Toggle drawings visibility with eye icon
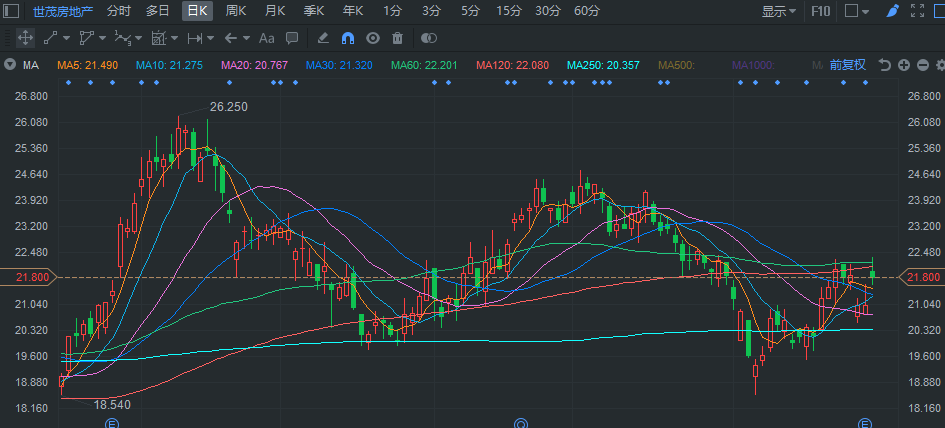The width and height of the screenshot is (945, 428). [x=373, y=38]
